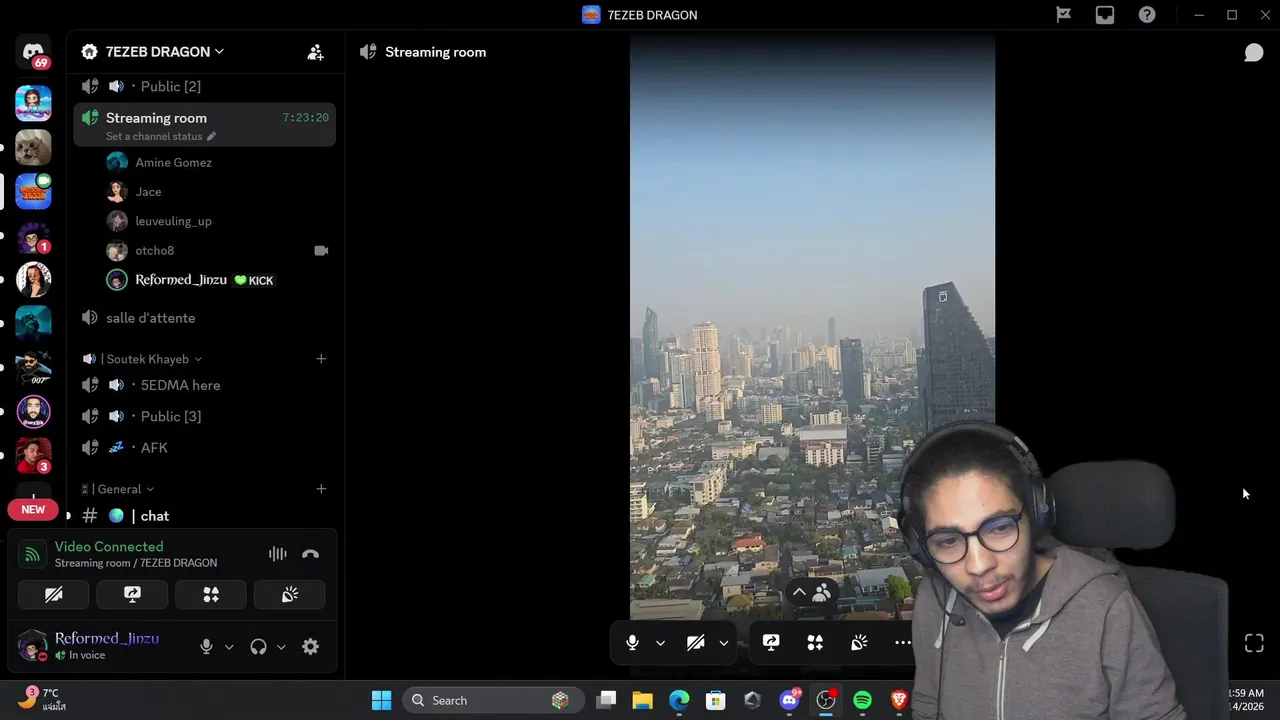The image size is (1280, 720).
Task: Open soundboard in voice panel
Action: click(x=289, y=594)
